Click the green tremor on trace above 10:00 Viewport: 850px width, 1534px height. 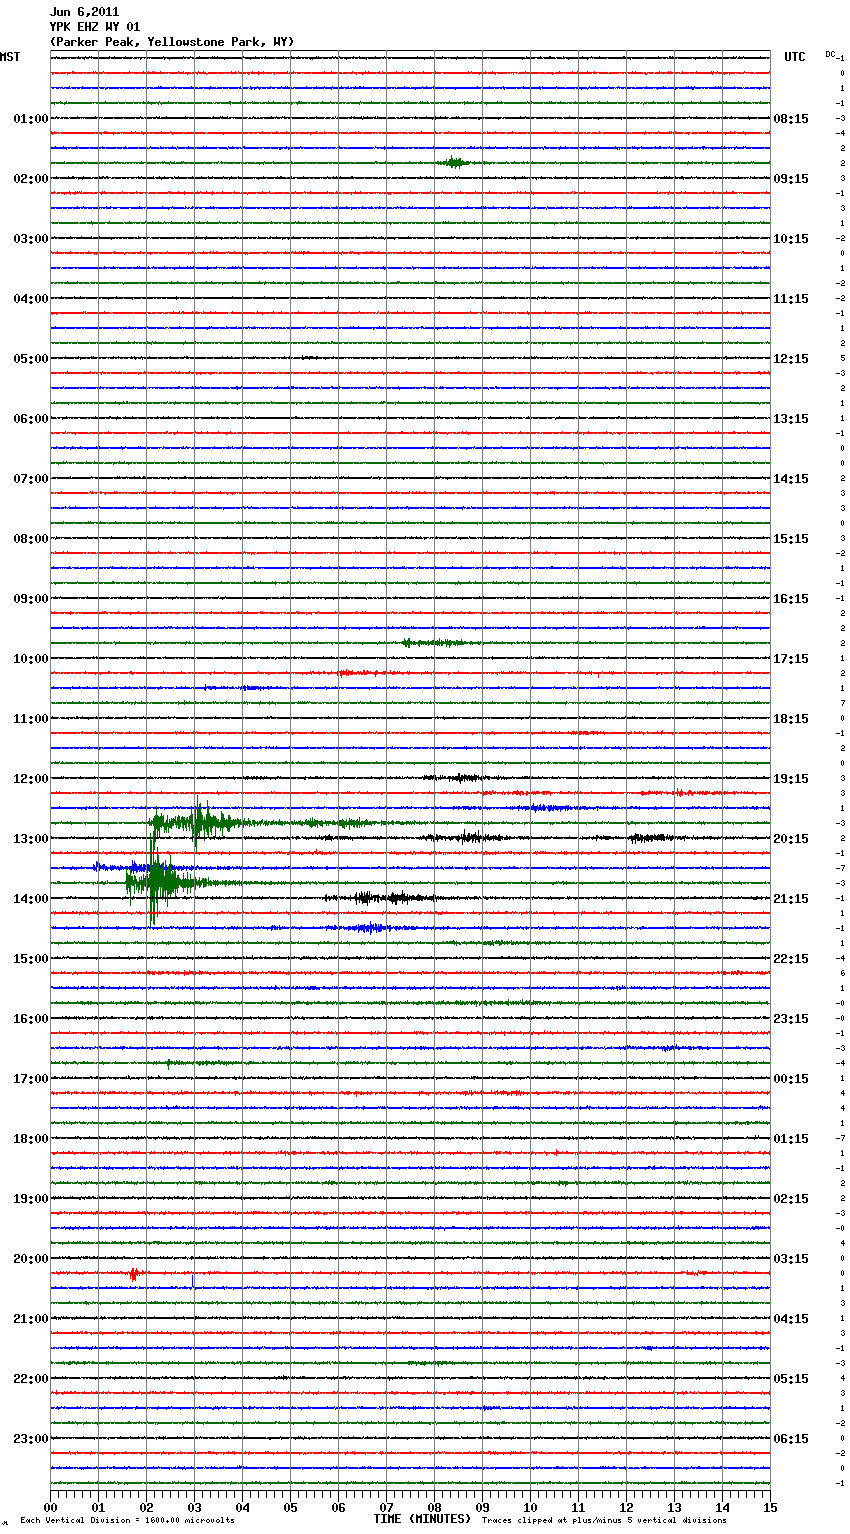coord(433,643)
